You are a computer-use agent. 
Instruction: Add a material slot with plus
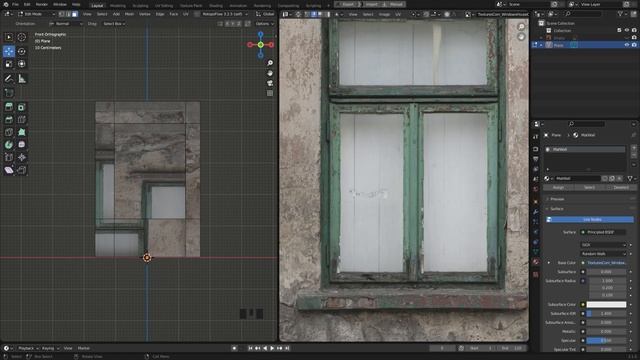(x=634, y=148)
